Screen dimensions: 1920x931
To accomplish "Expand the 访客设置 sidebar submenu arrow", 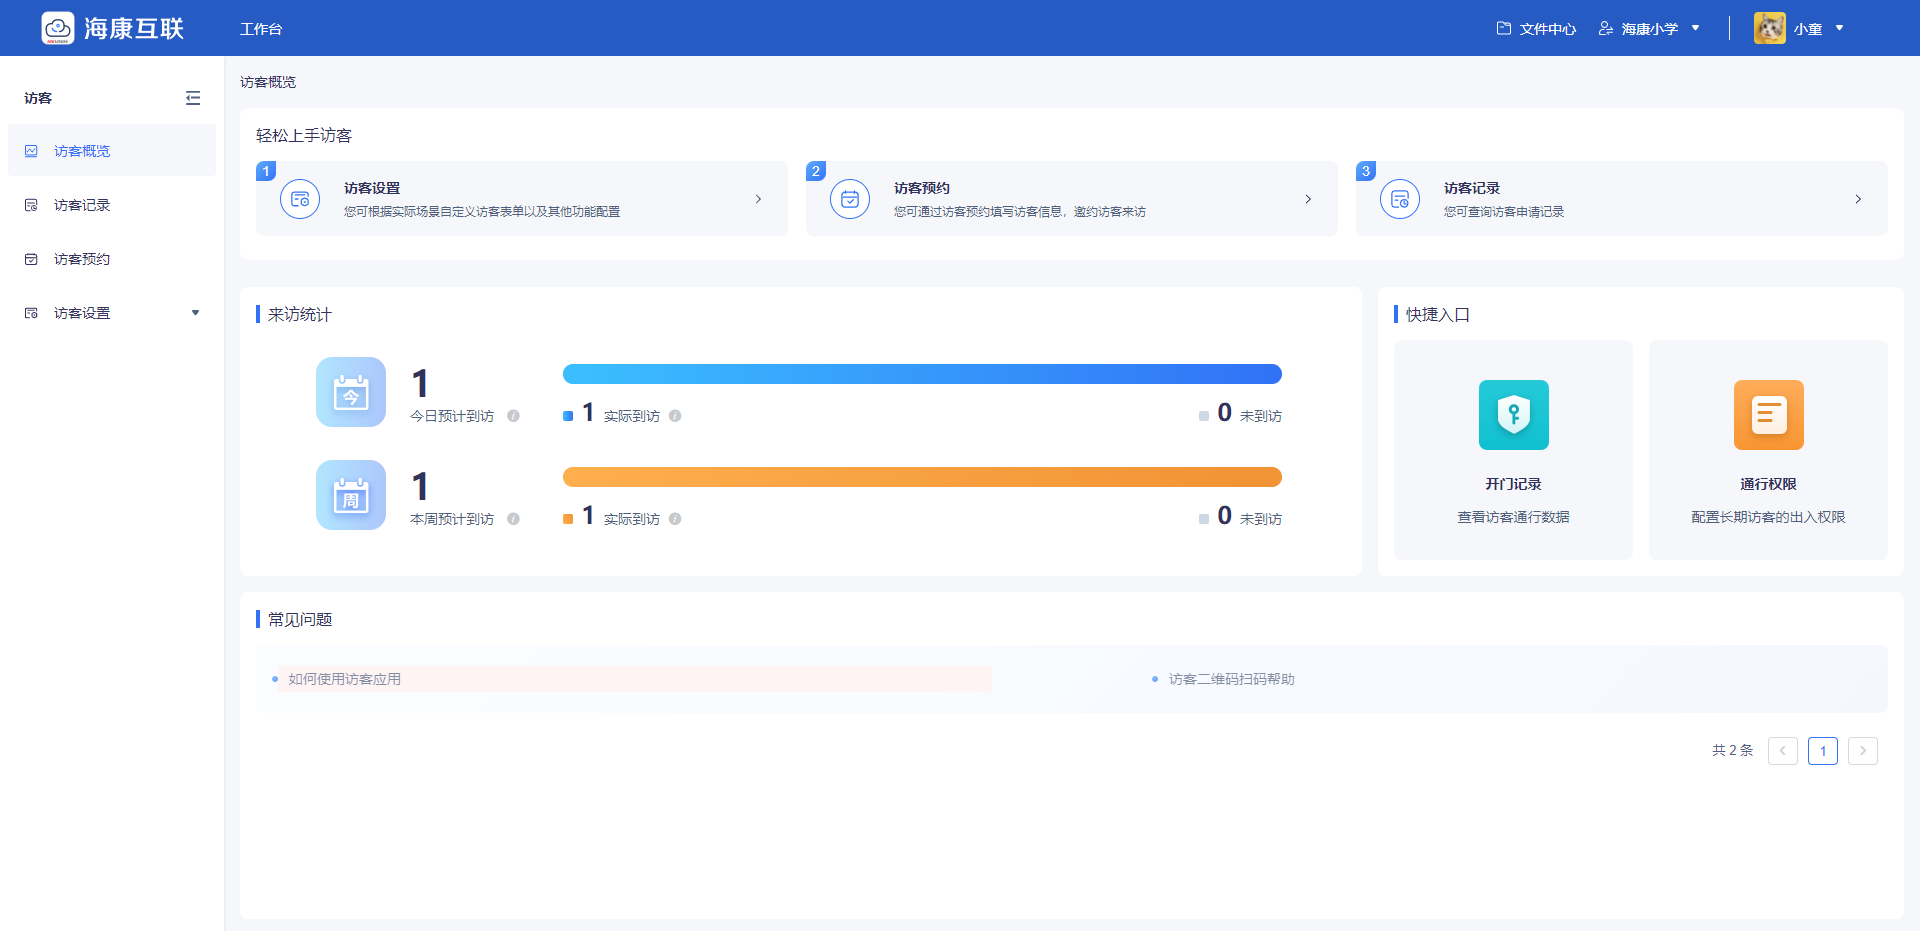I will coord(195,313).
